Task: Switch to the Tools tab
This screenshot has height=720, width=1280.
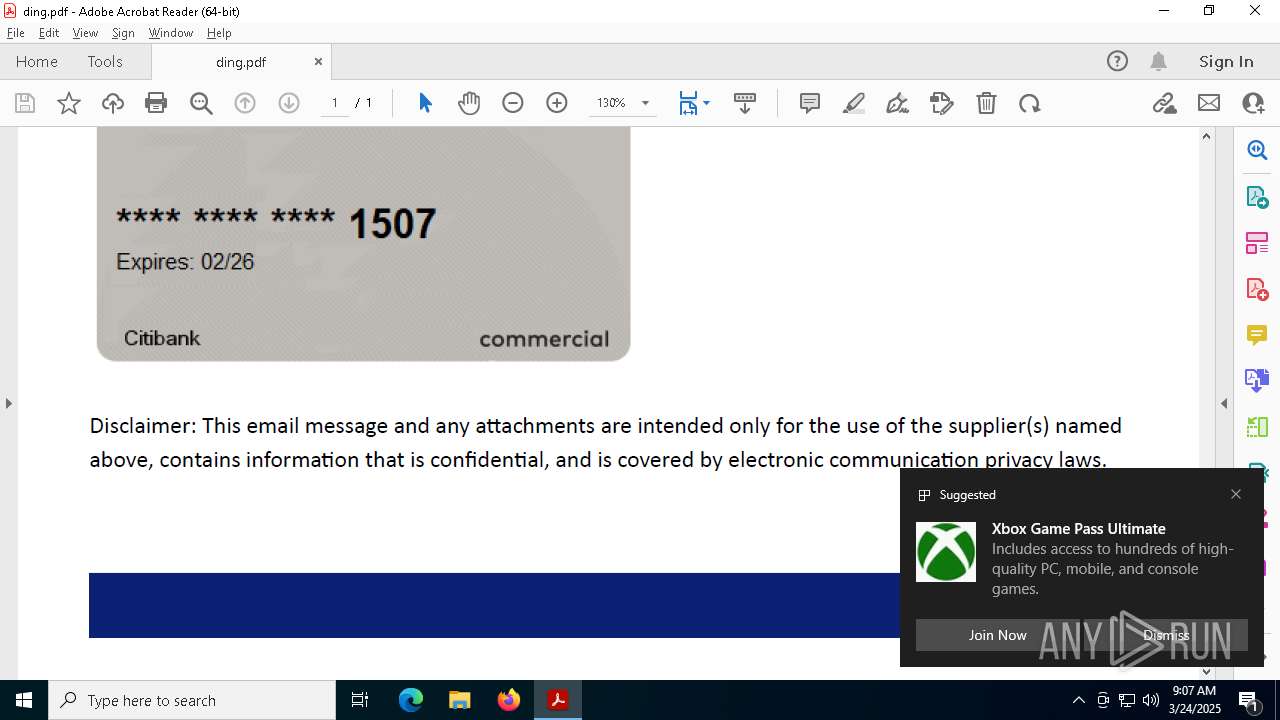Action: coord(105,61)
